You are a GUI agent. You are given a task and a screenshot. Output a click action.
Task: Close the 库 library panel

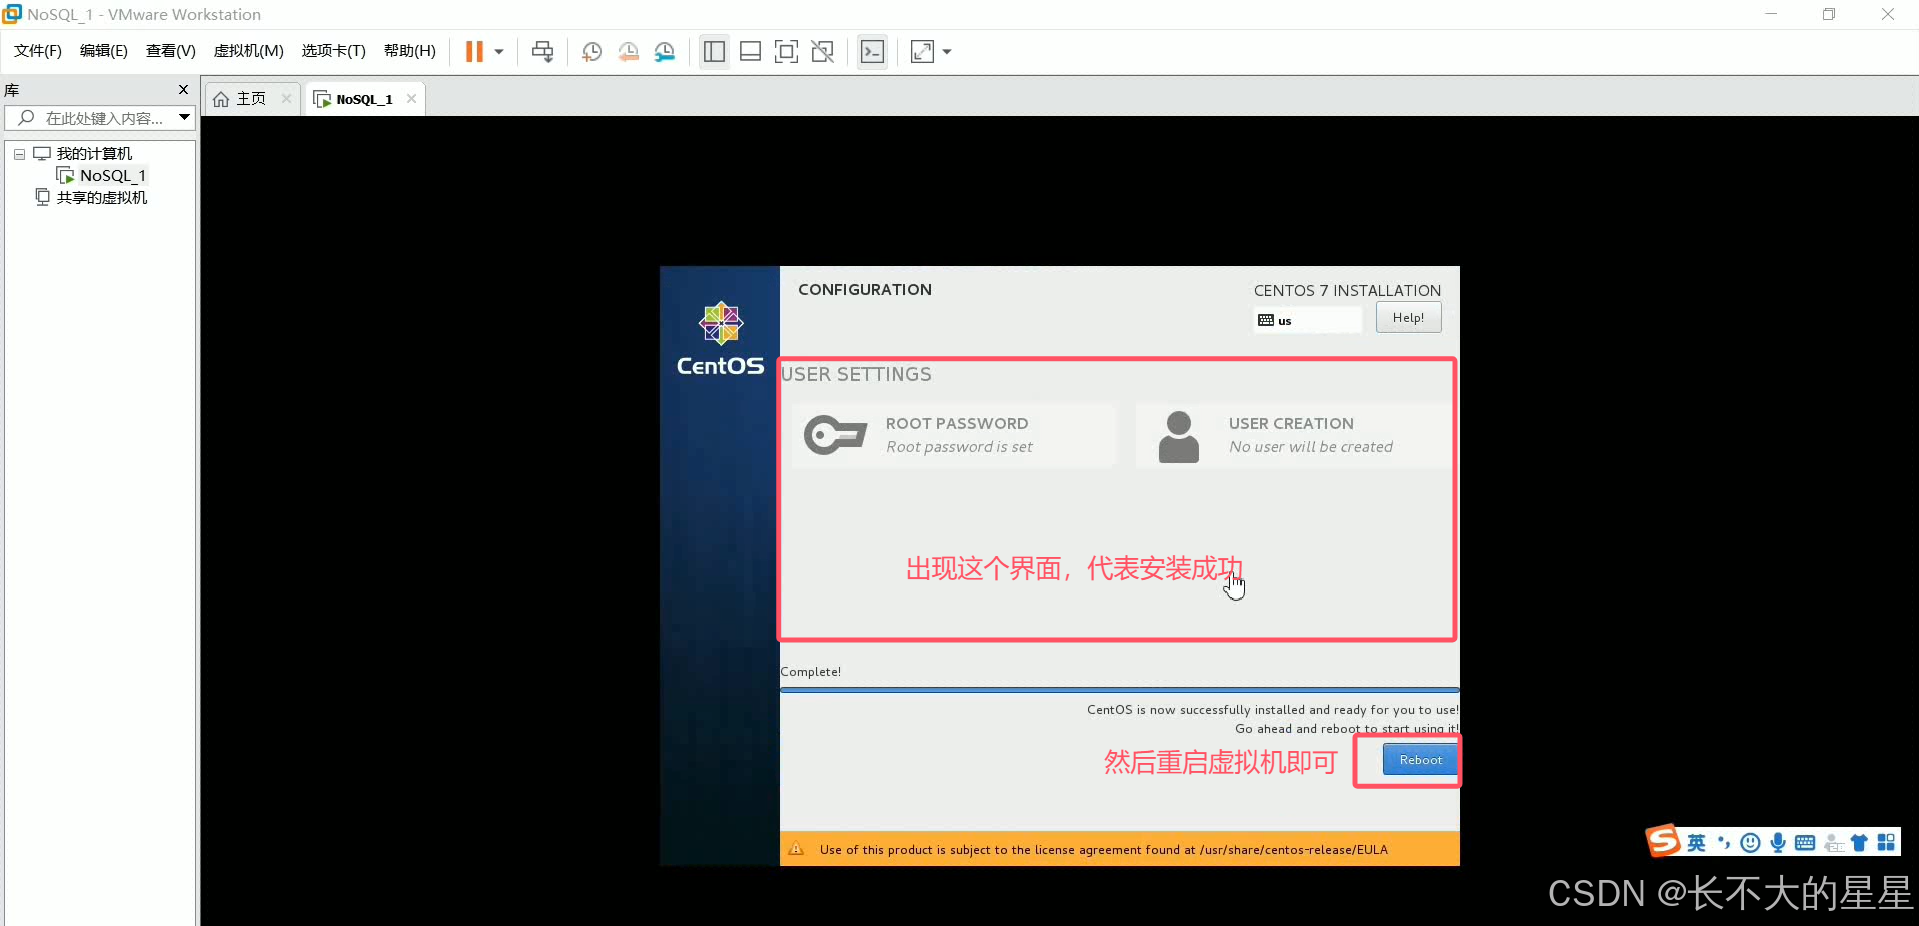click(183, 90)
